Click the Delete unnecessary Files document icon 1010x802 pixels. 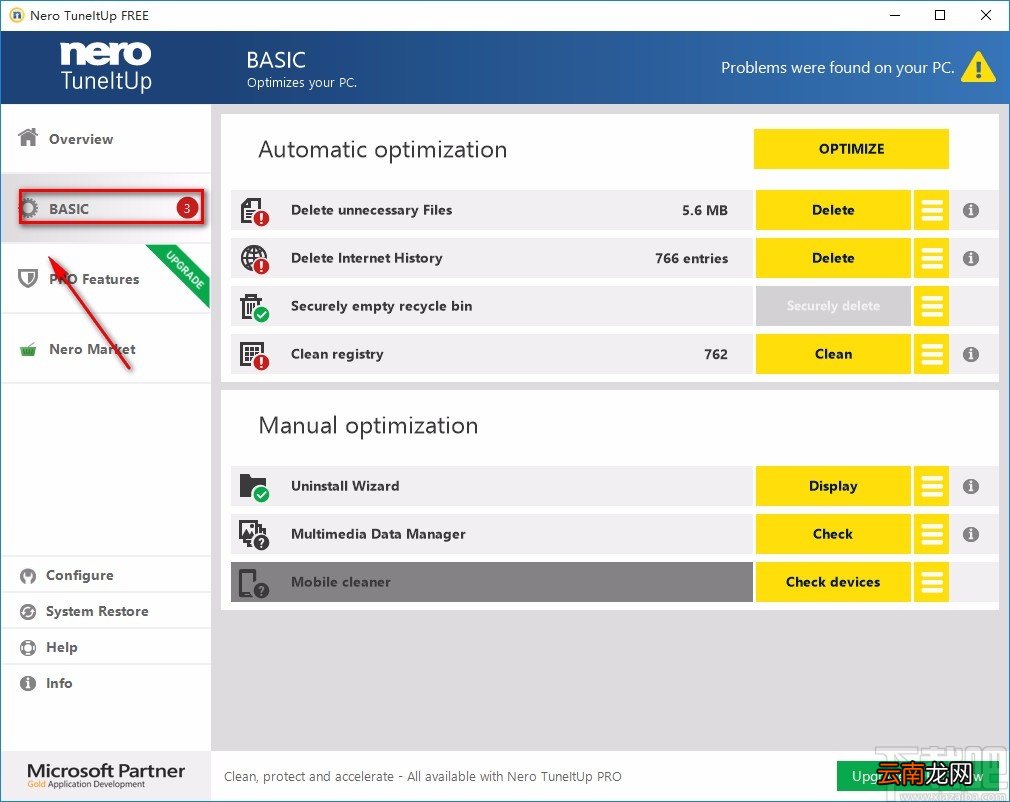(254, 211)
